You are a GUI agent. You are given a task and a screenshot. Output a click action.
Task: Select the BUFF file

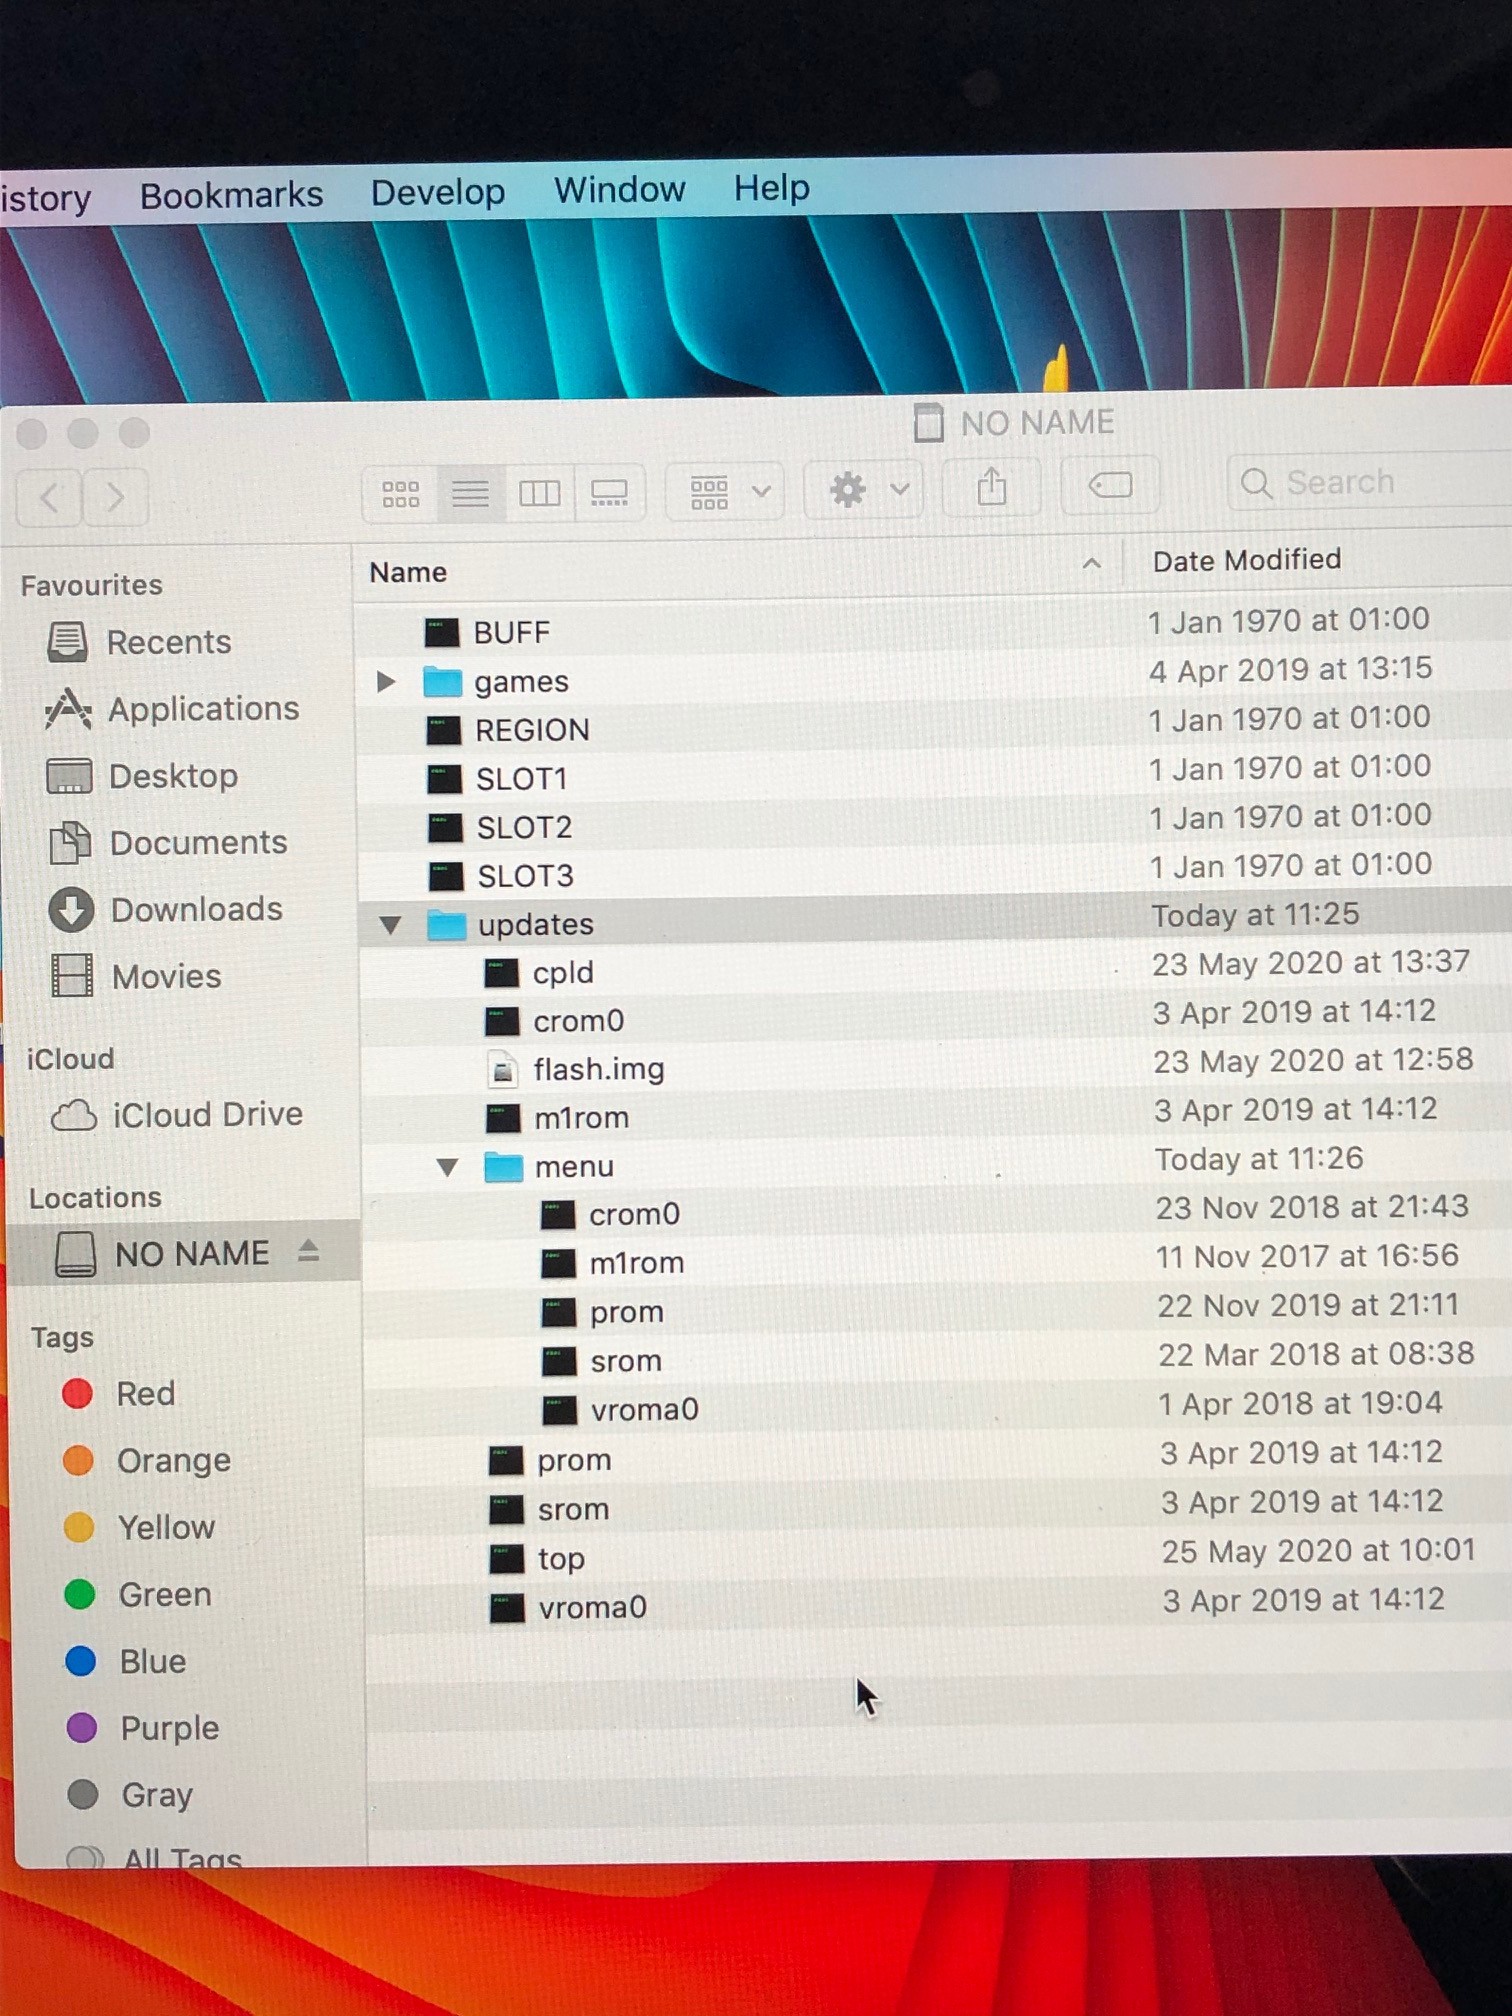935,628
